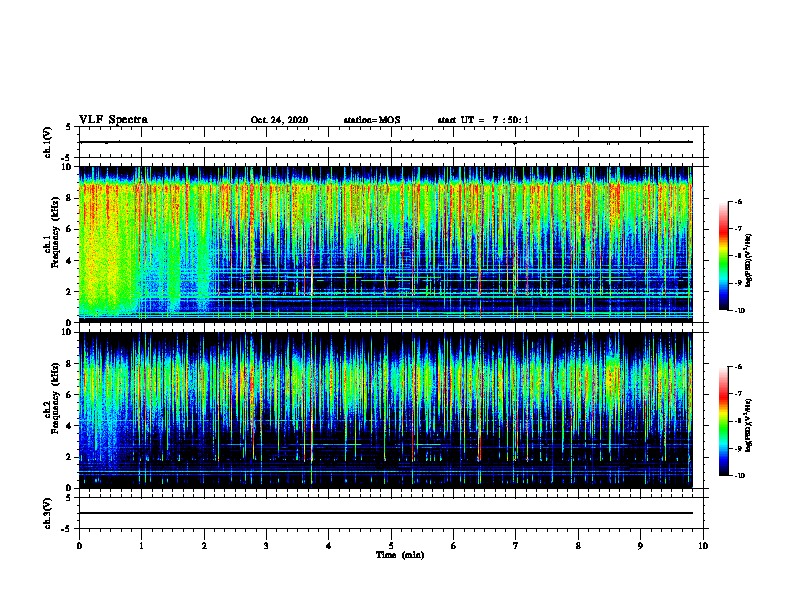Image resolution: width=792 pixels, height=612 pixels.
Task: Click time axis tick label "9"
Action: click(x=640, y=545)
